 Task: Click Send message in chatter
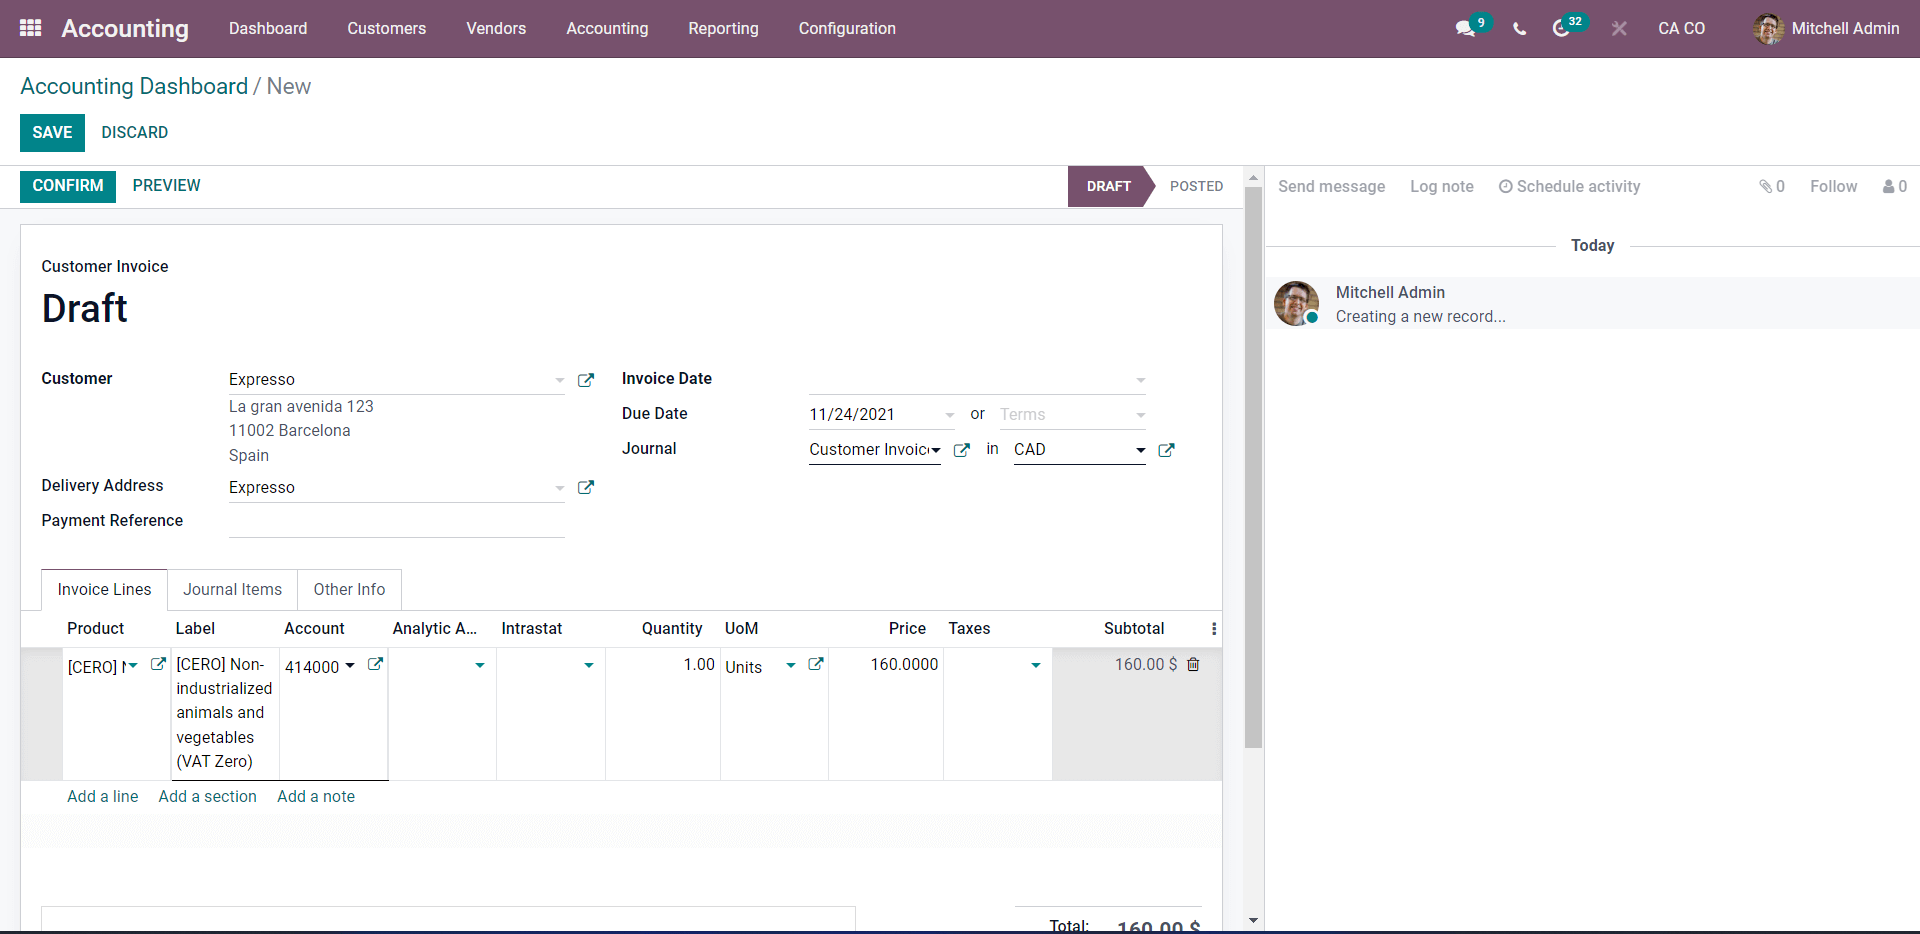click(1331, 186)
